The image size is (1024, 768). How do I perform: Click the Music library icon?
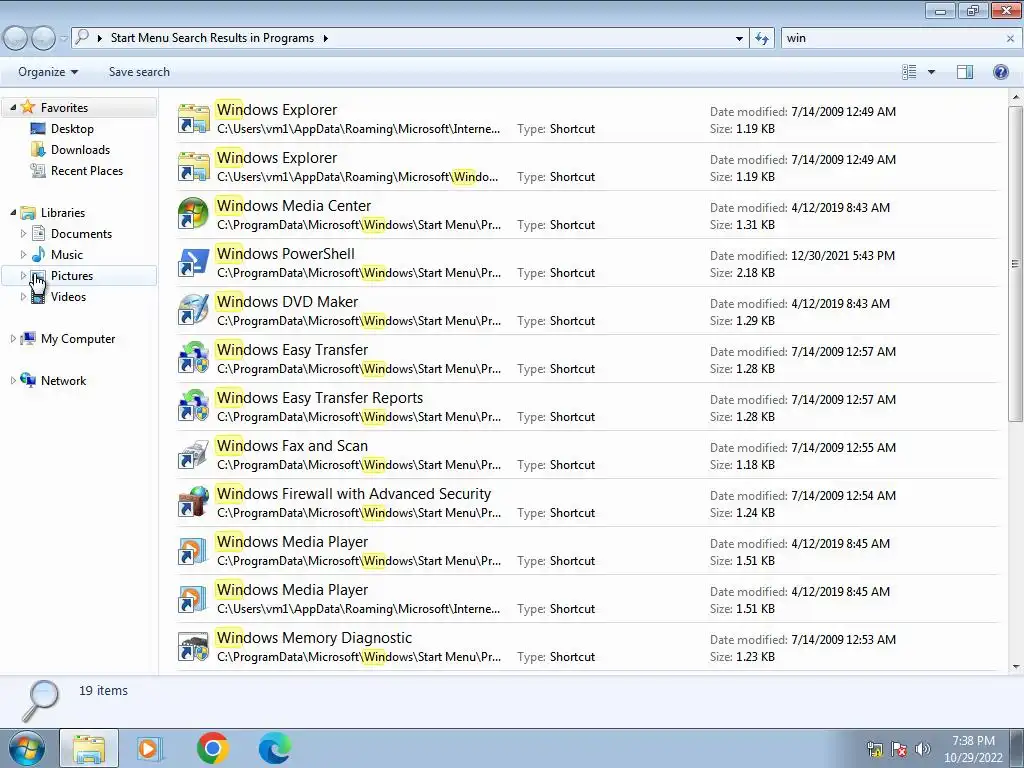tap(38, 255)
